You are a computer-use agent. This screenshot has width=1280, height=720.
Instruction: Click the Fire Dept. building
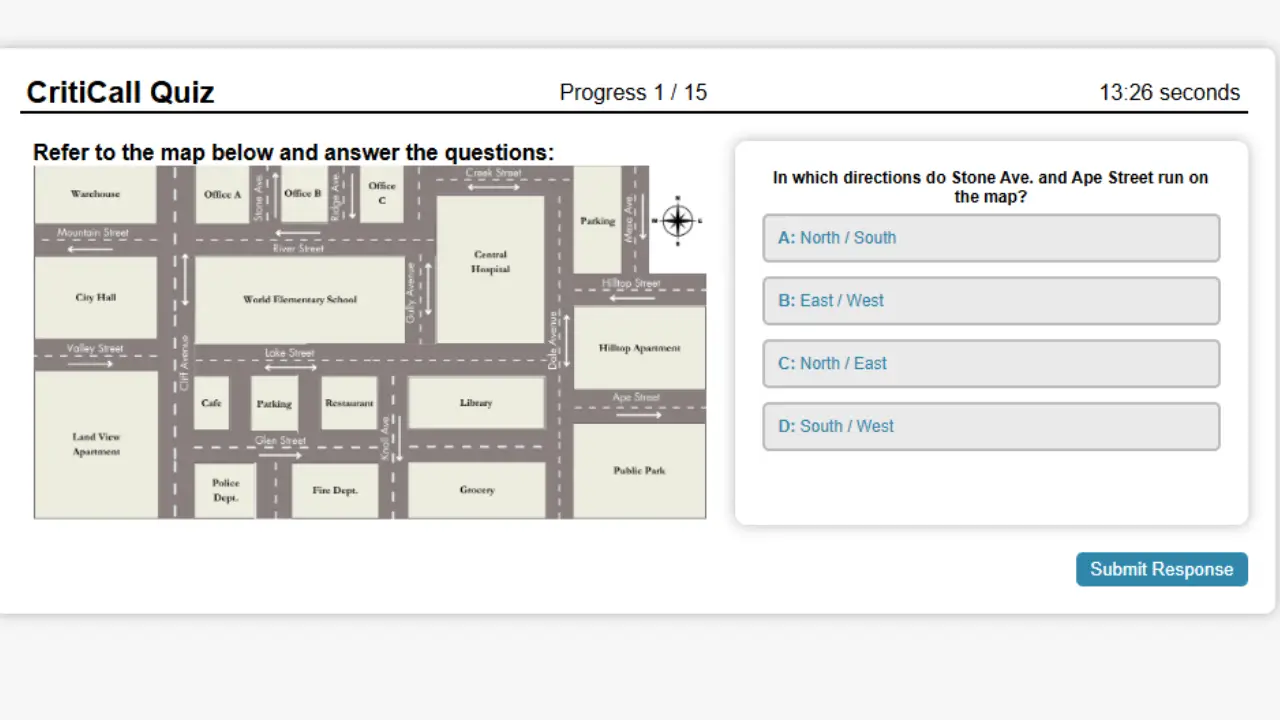(x=335, y=490)
